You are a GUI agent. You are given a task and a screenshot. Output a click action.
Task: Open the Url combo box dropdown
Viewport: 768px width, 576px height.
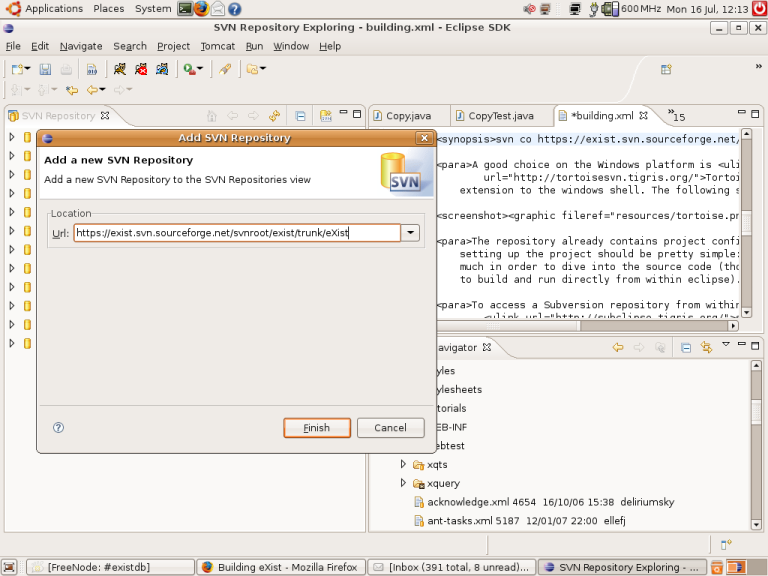tap(410, 233)
